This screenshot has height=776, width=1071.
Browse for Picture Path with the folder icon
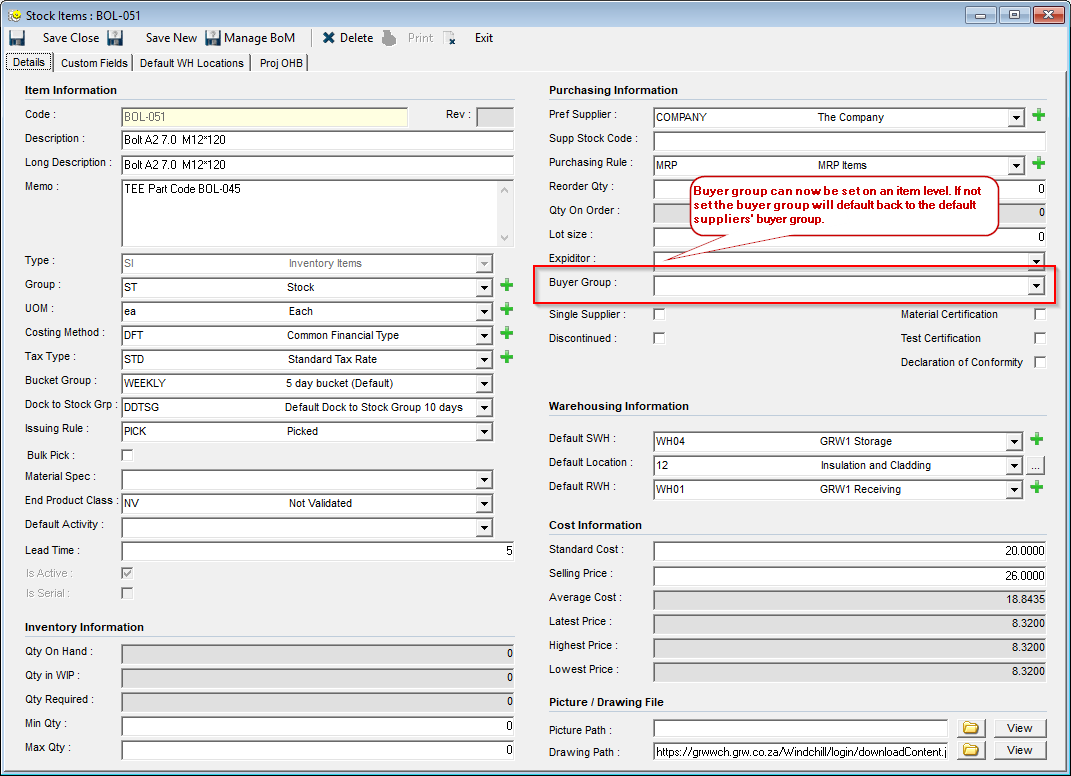click(x=969, y=728)
